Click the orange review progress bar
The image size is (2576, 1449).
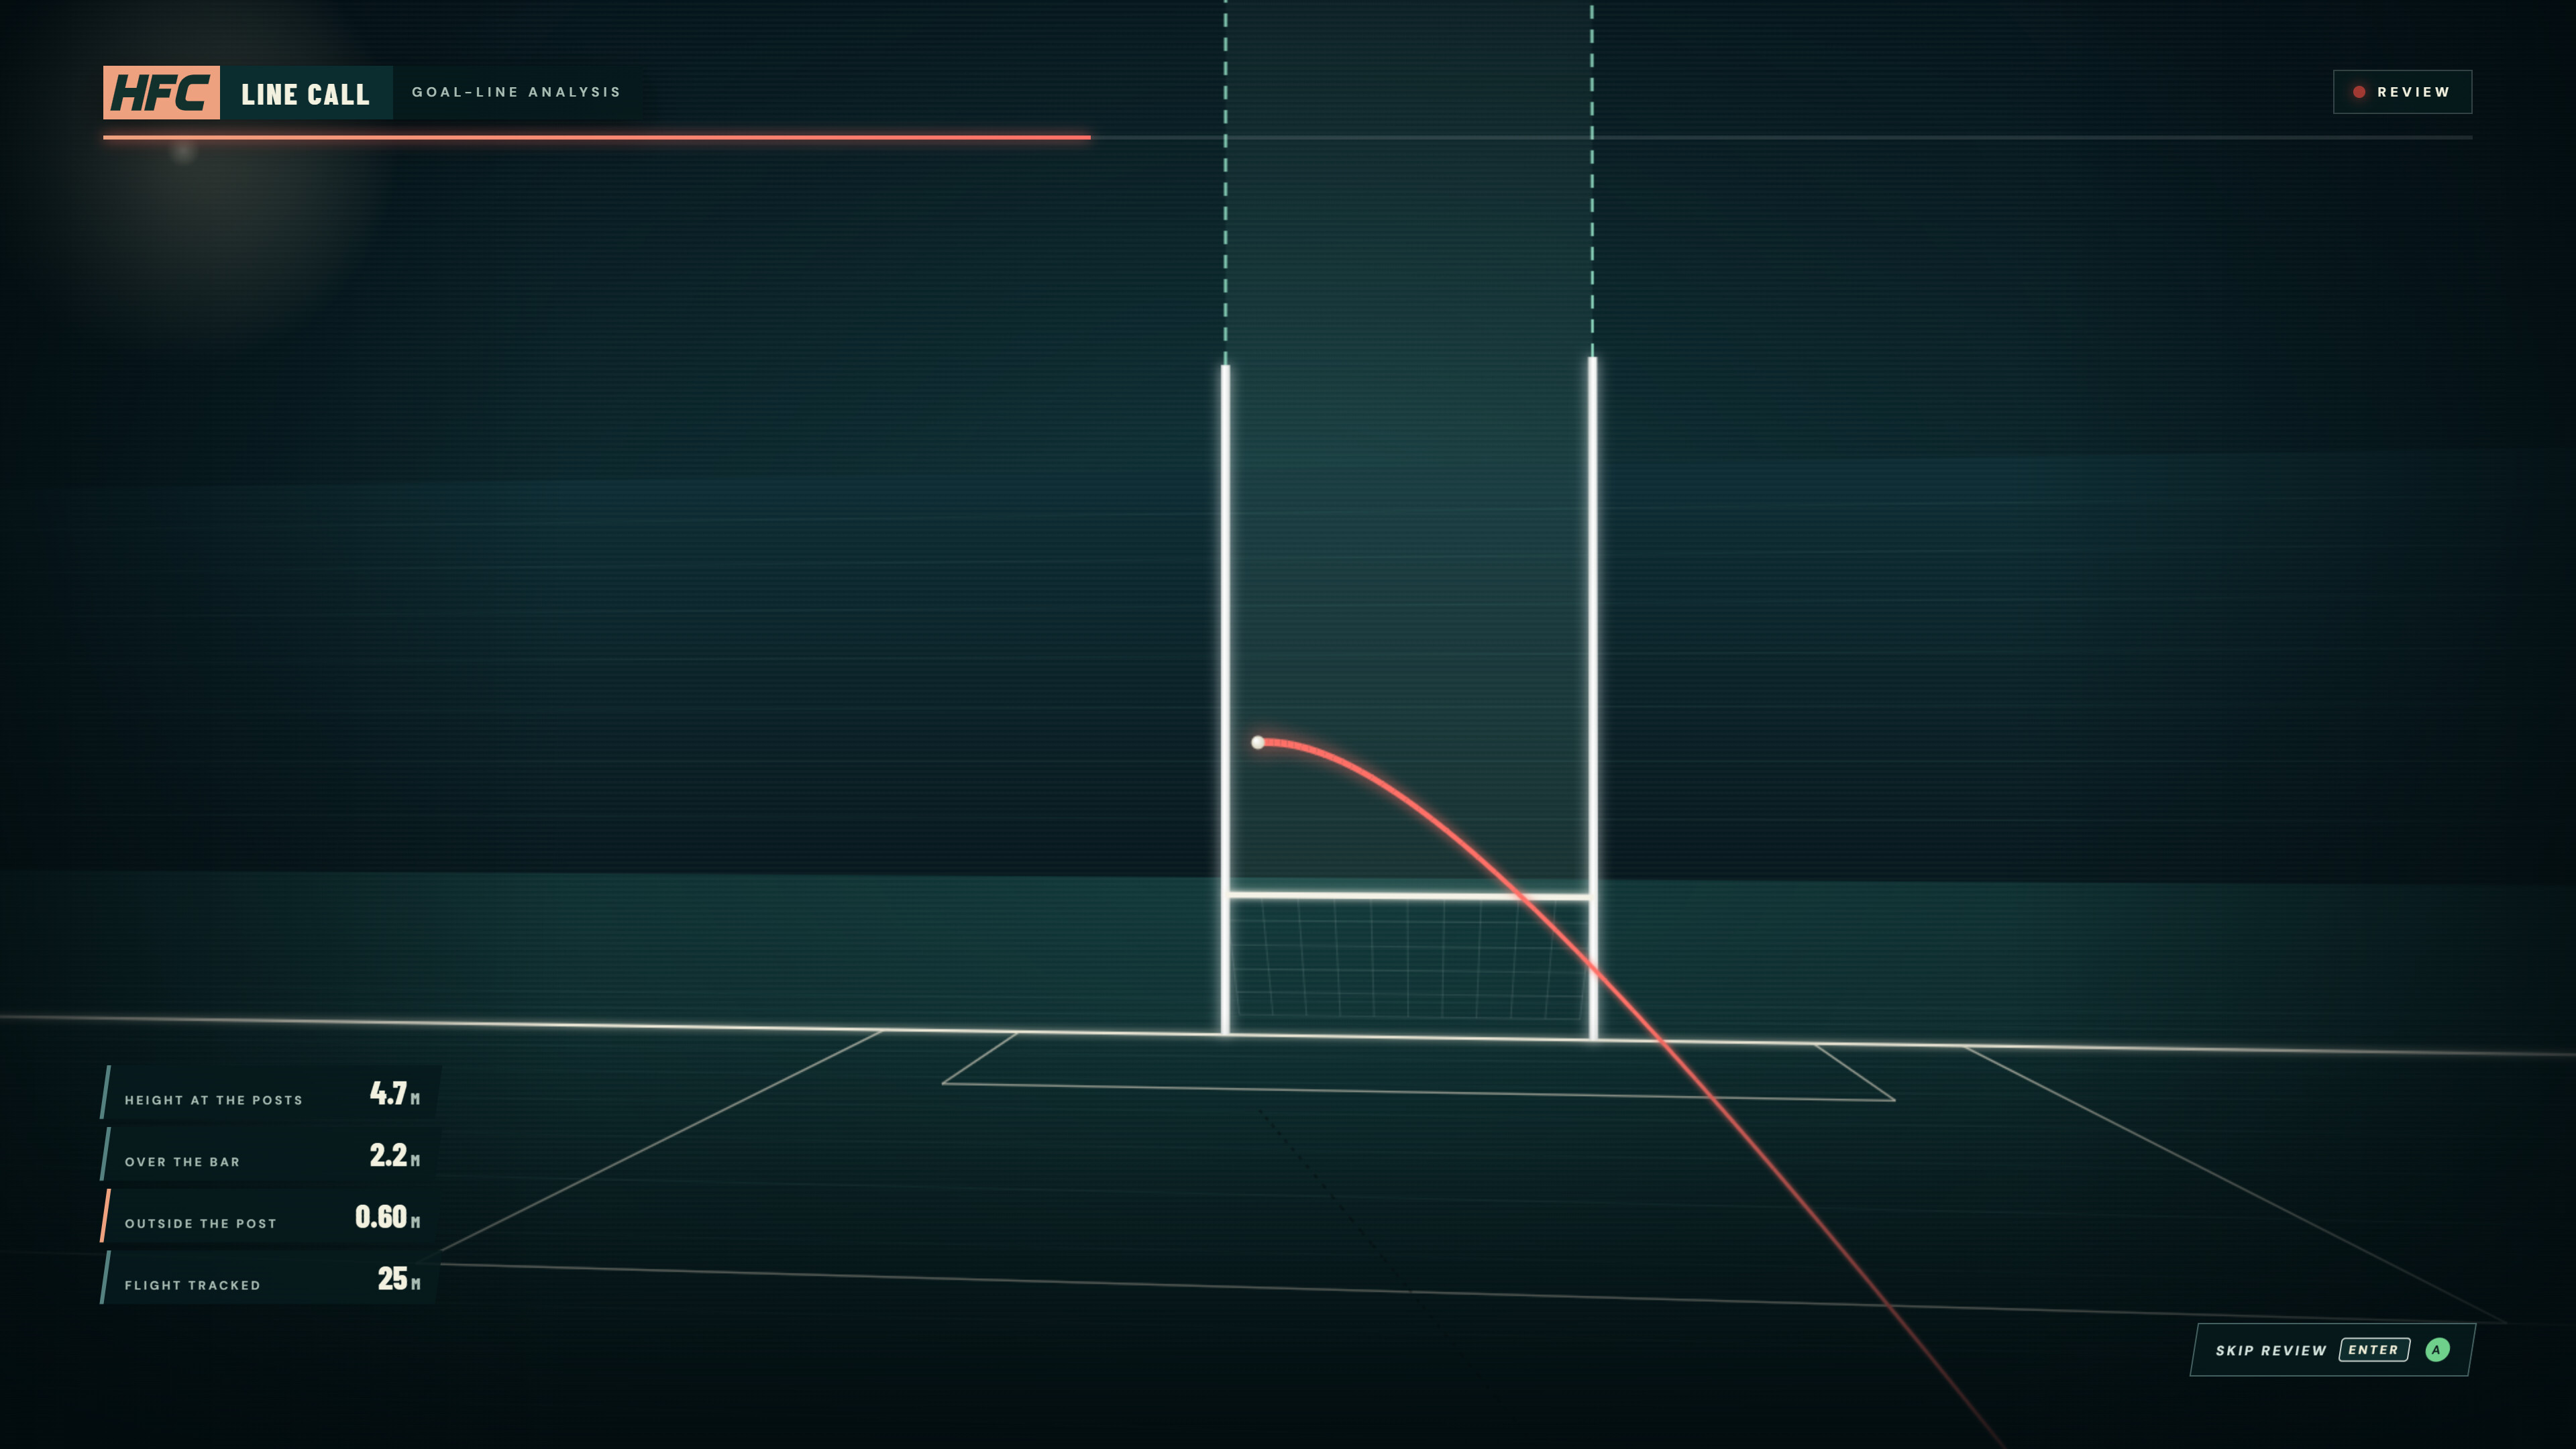click(x=597, y=137)
